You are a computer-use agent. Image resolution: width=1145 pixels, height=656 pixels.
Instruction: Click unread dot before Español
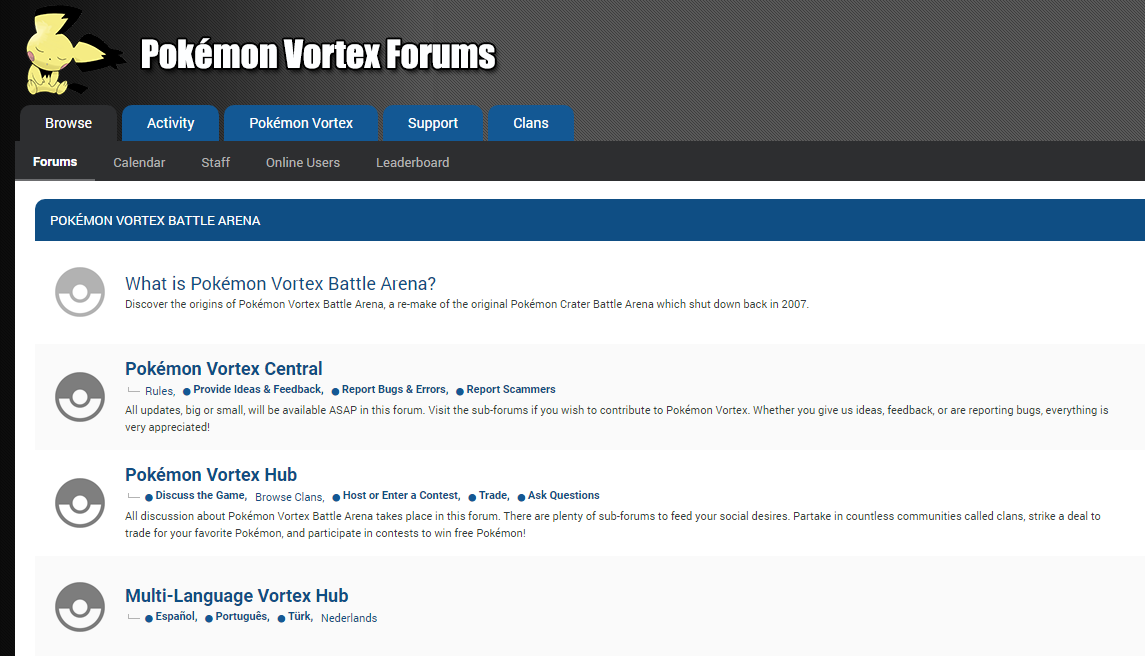click(x=149, y=619)
